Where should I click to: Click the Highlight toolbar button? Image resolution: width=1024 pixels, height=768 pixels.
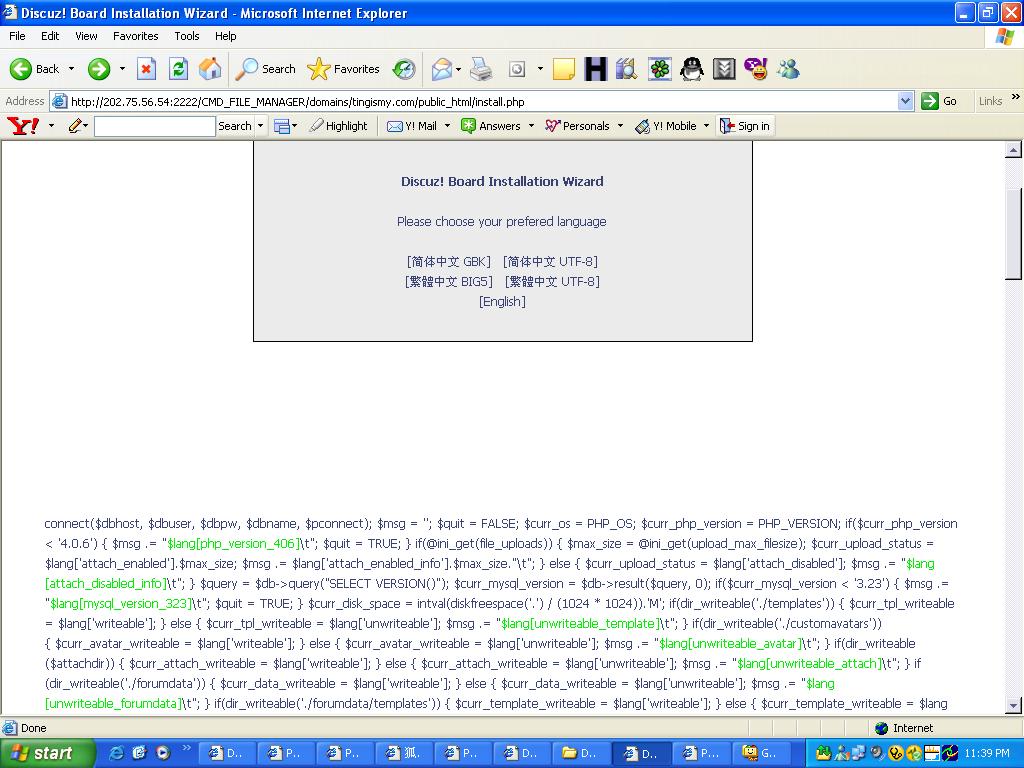point(338,125)
